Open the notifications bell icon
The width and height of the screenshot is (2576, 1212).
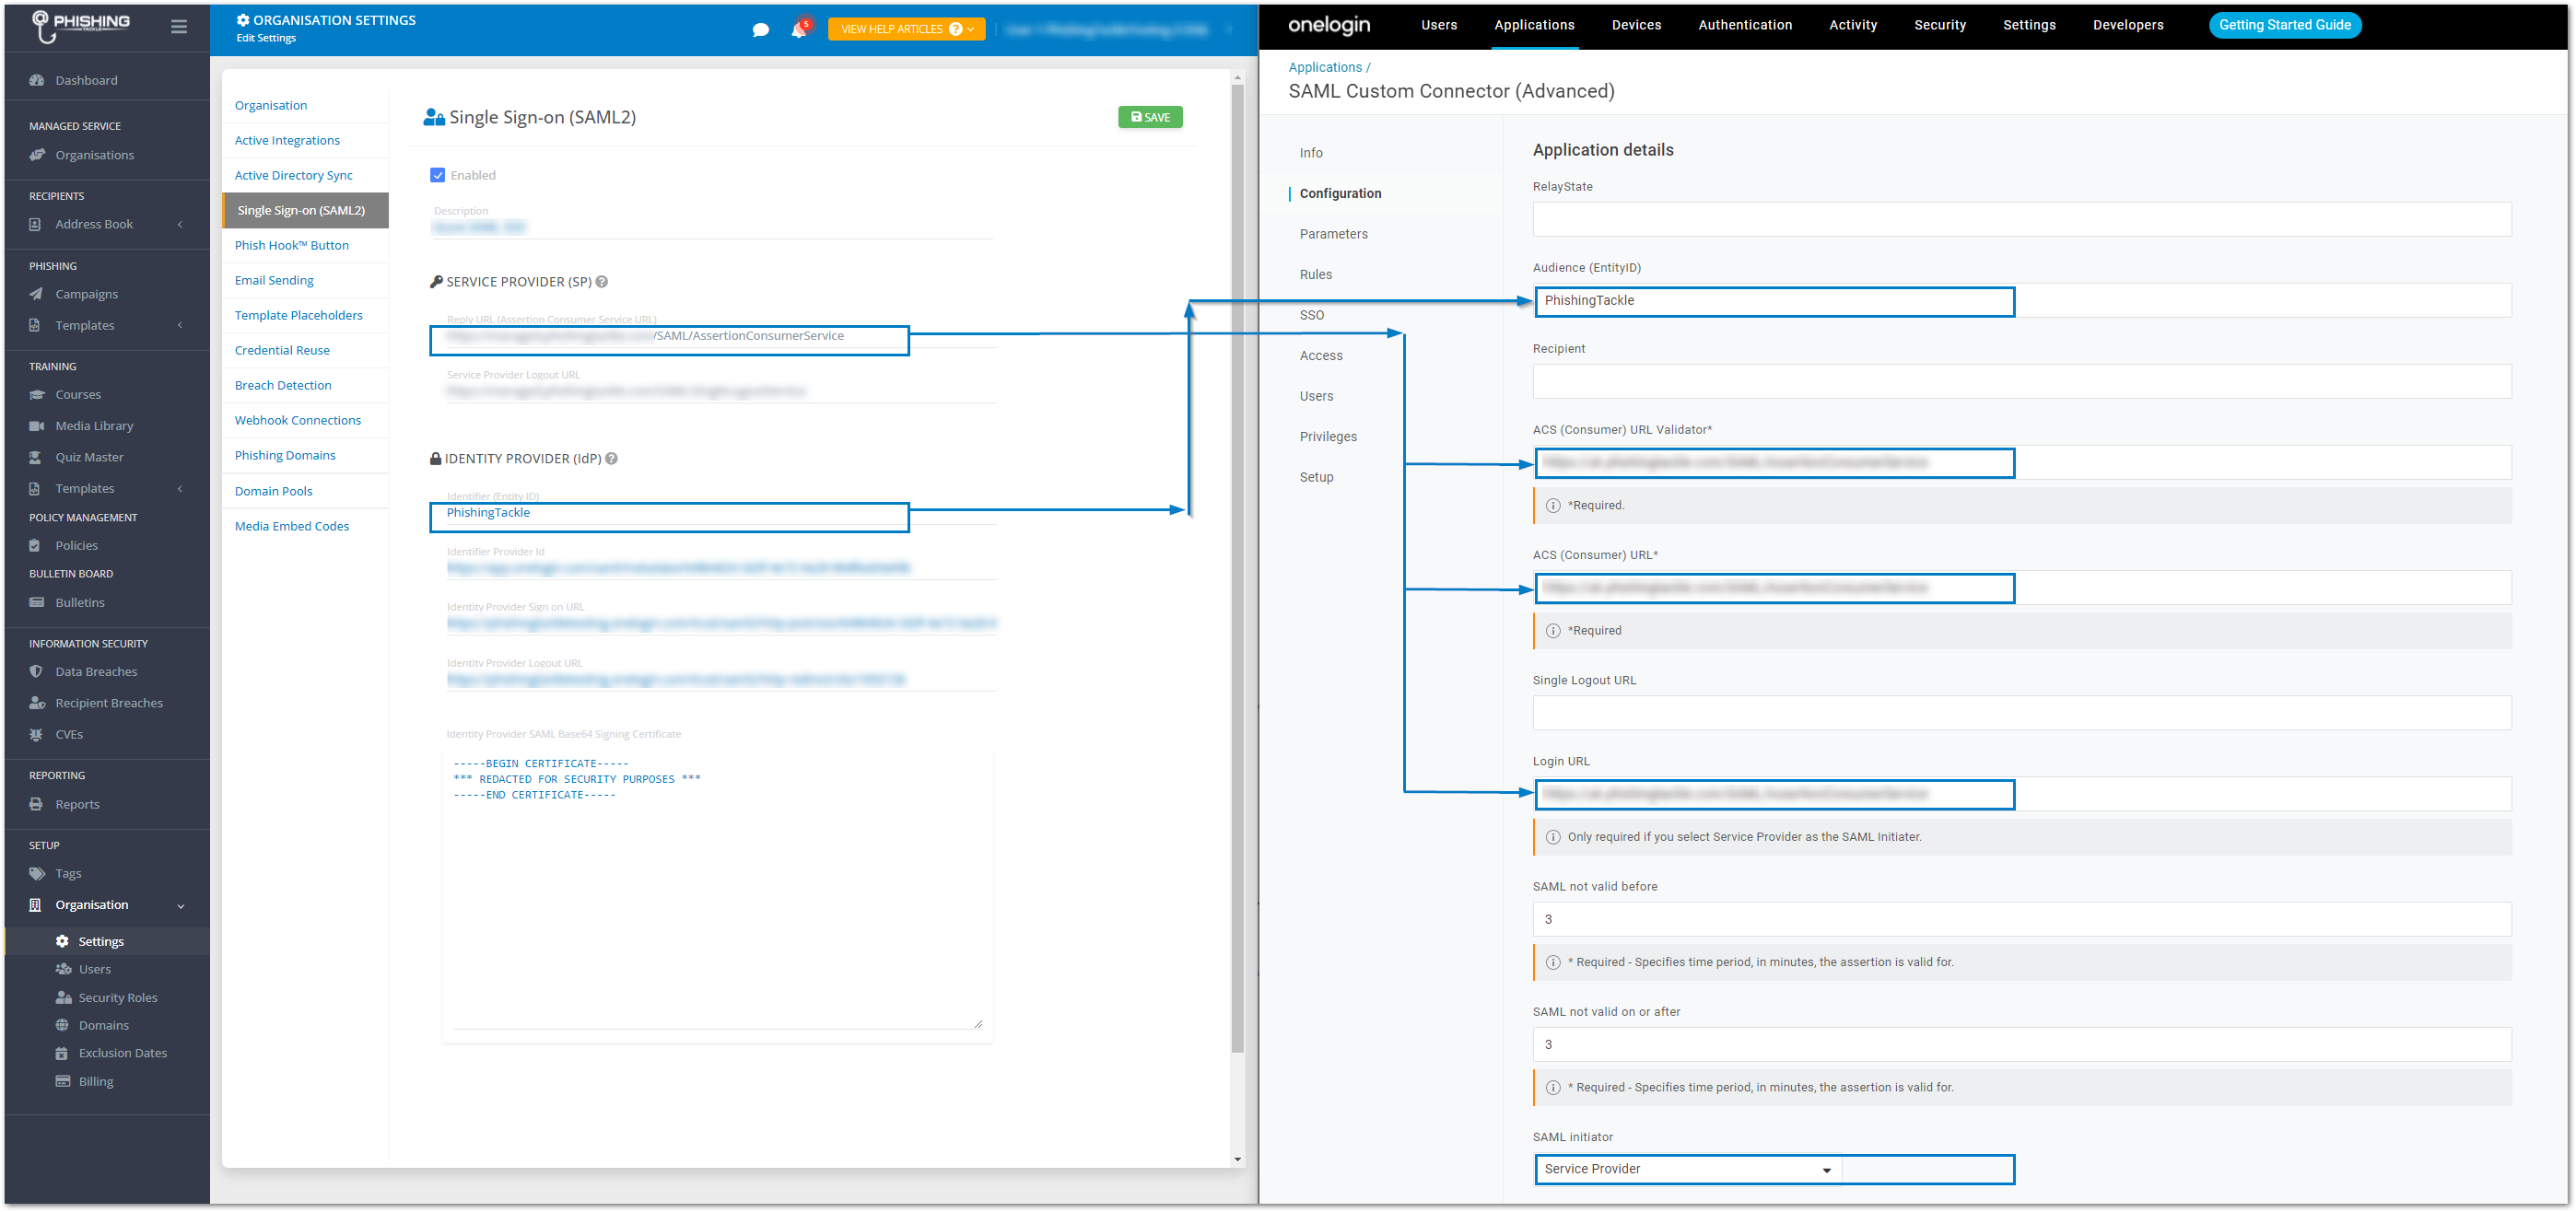[799, 29]
